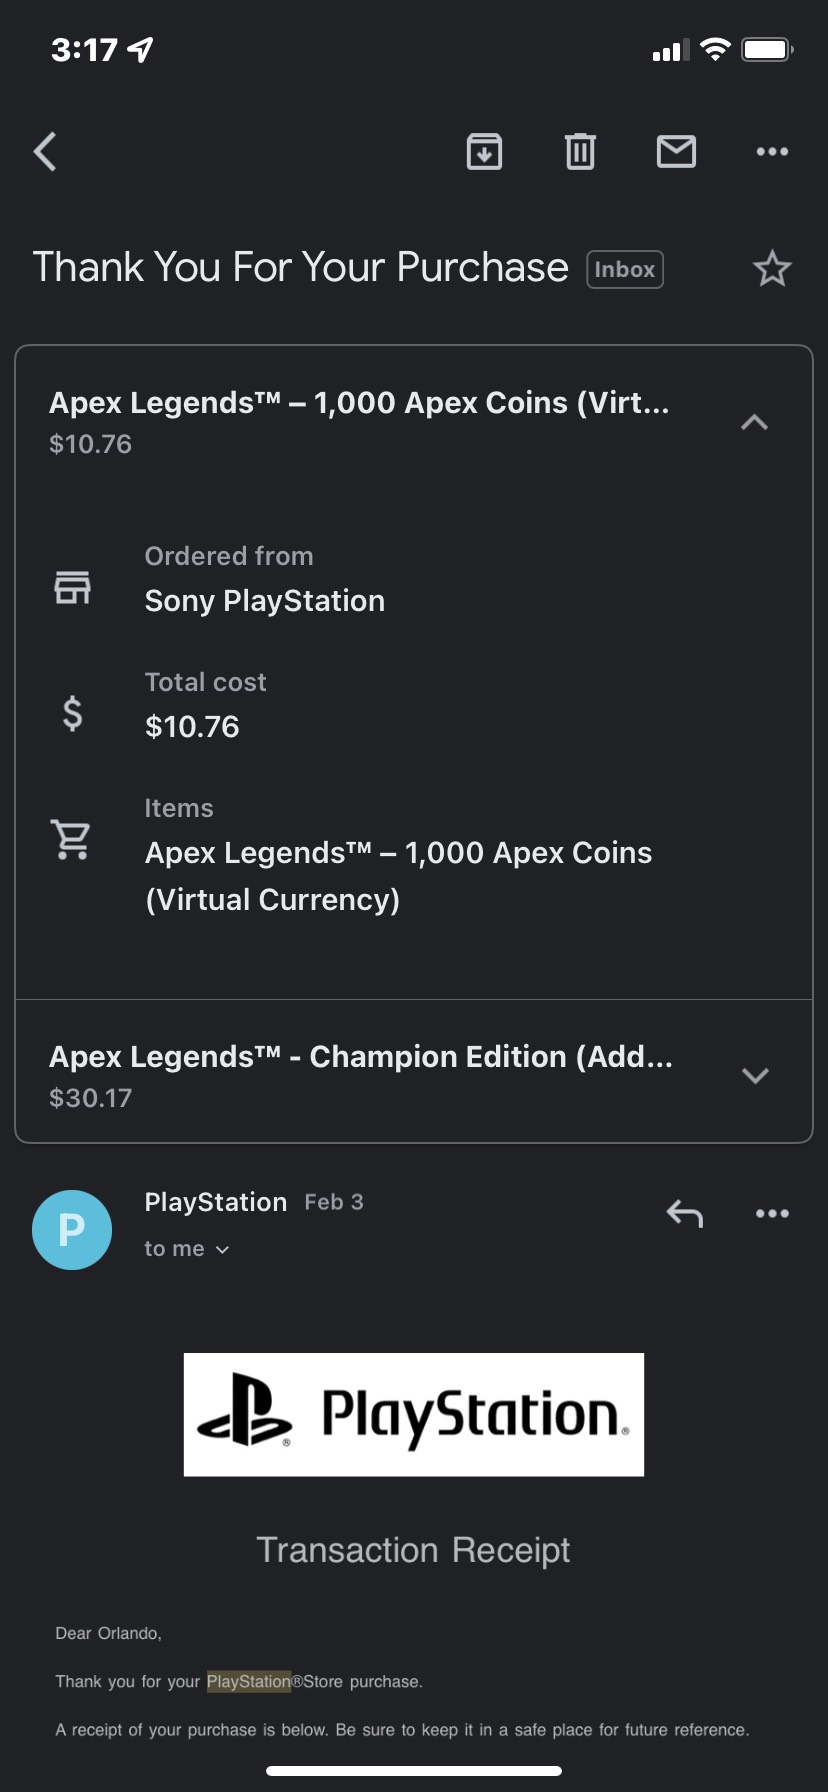
Task: Tap the PlayStation logo image
Action: (414, 1414)
